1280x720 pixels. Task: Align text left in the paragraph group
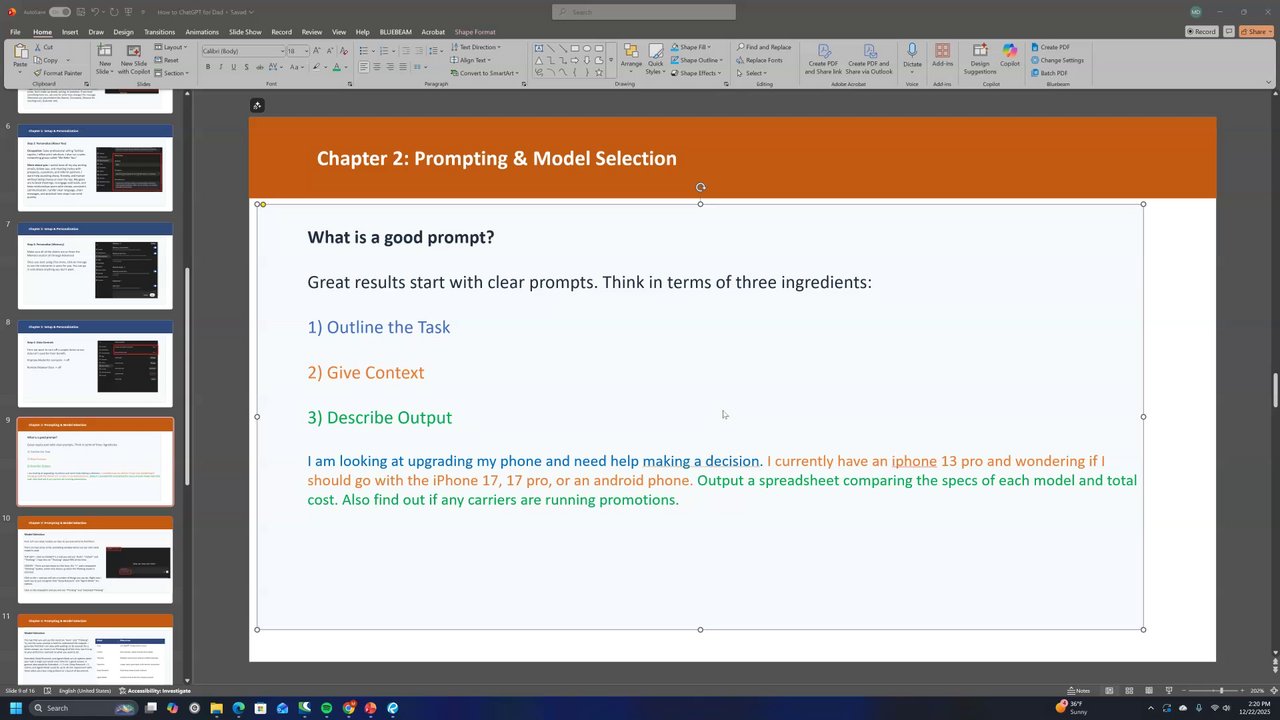tap(363, 67)
